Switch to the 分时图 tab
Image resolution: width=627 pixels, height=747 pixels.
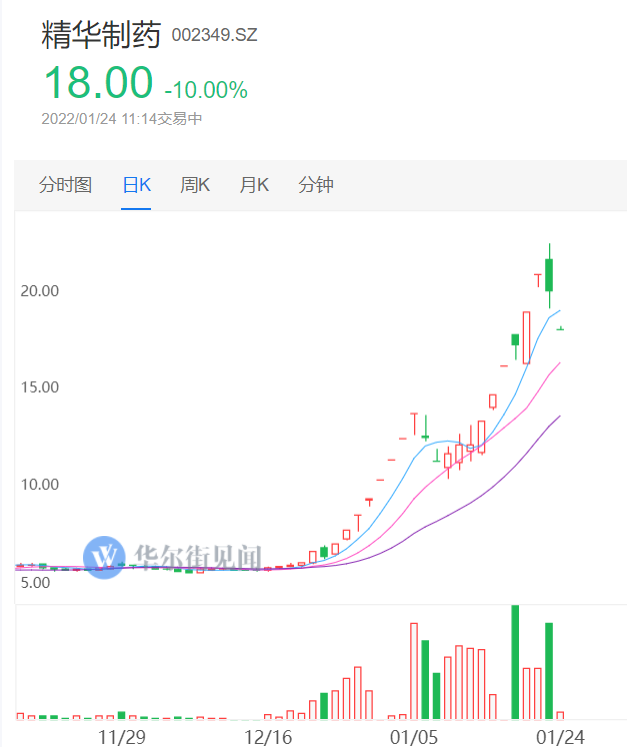[x=65, y=185]
